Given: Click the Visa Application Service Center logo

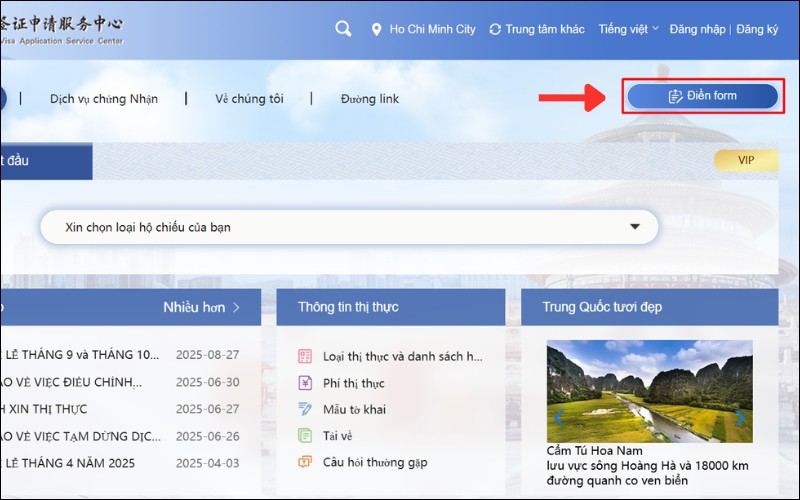Looking at the screenshot, I should tap(62, 30).
